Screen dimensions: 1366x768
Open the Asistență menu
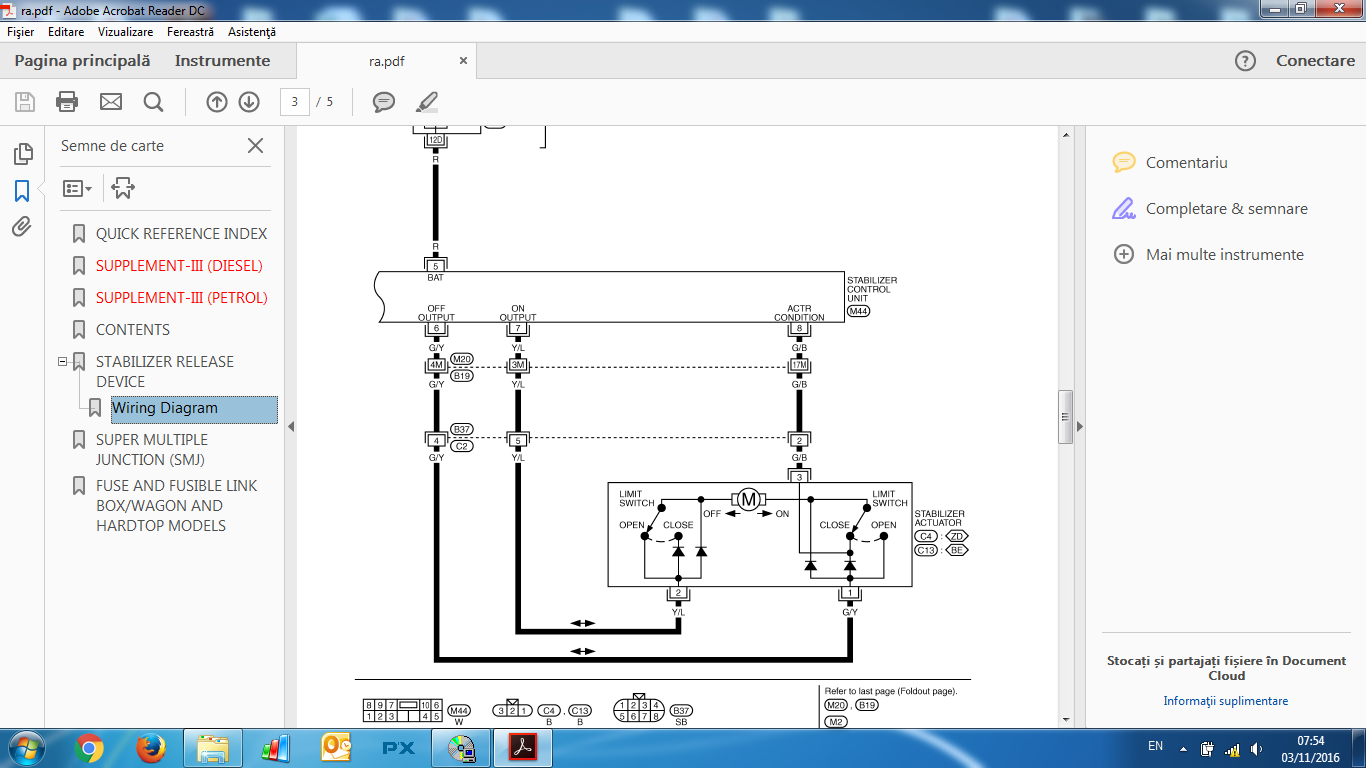251,32
